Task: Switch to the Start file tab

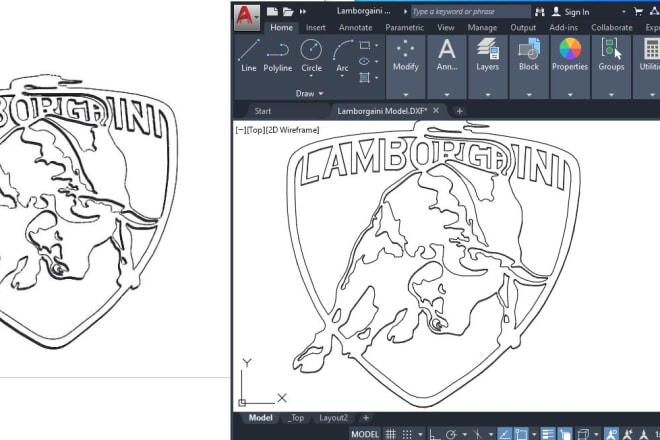Action: (x=263, y=111)
